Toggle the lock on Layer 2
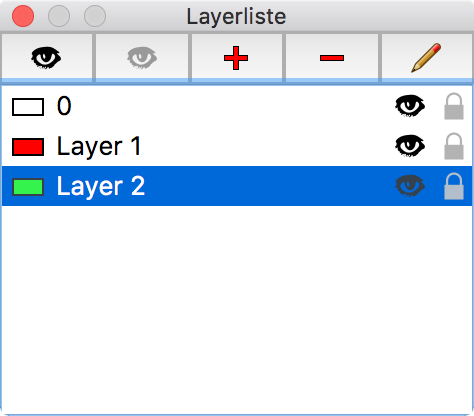This screenshot has width=474, height=416. (x=454, y=186)
